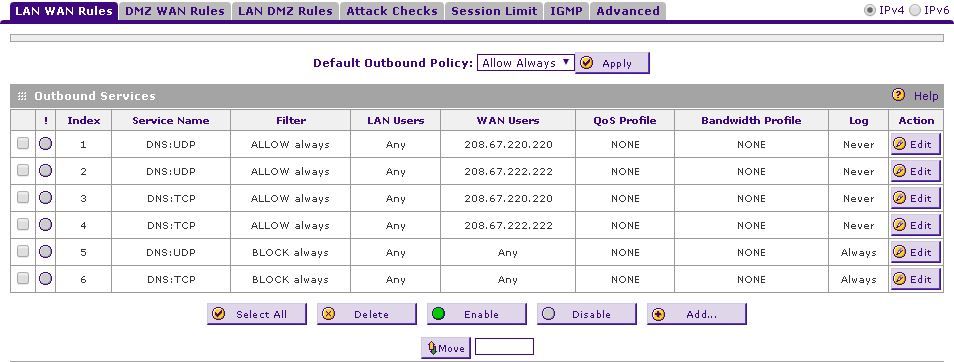The height and width of the screenshot is (362, 954).
Task: Open the Default Outbound Policy dropdown
Action: [526, 63]
